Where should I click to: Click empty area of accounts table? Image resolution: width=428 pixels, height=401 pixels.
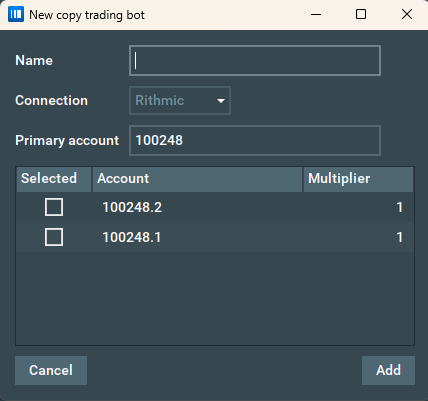215,298
